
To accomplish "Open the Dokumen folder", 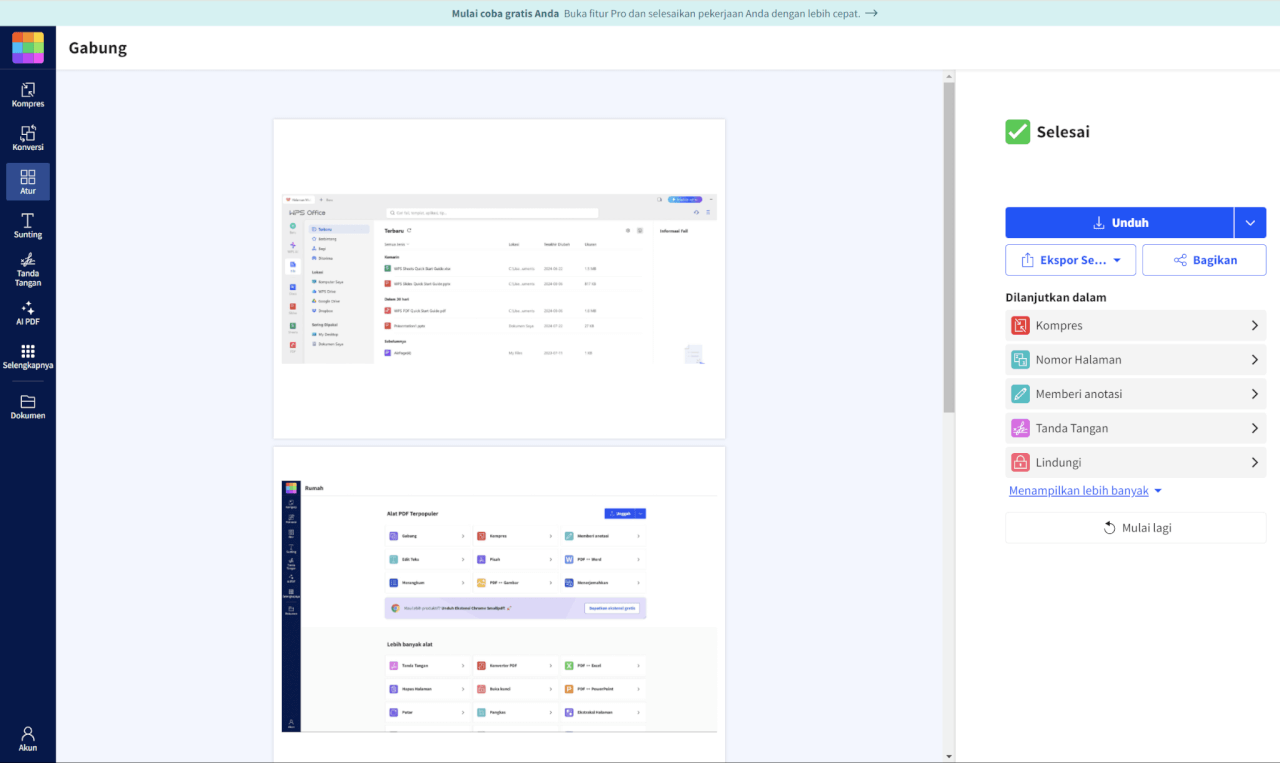I will tap(28, 407).
